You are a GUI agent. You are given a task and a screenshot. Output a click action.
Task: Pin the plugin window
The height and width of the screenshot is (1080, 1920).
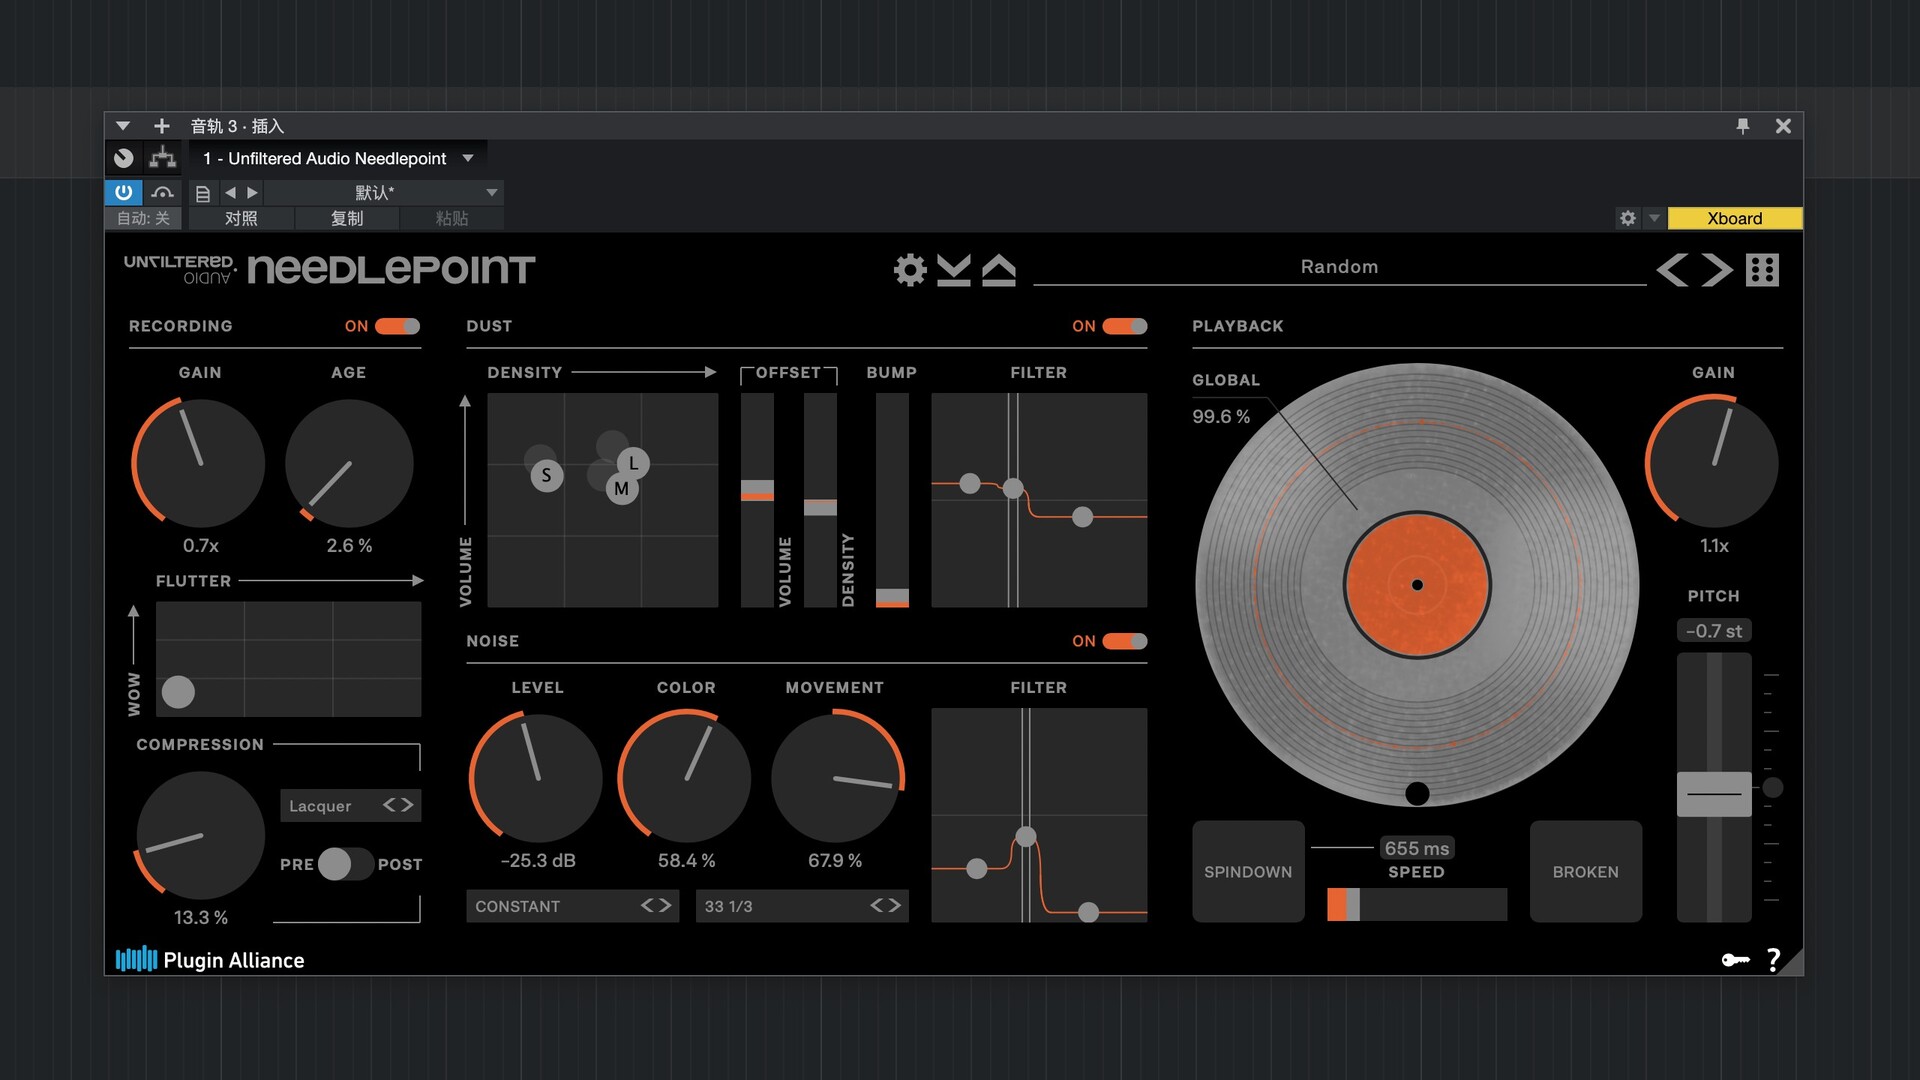1743,126
